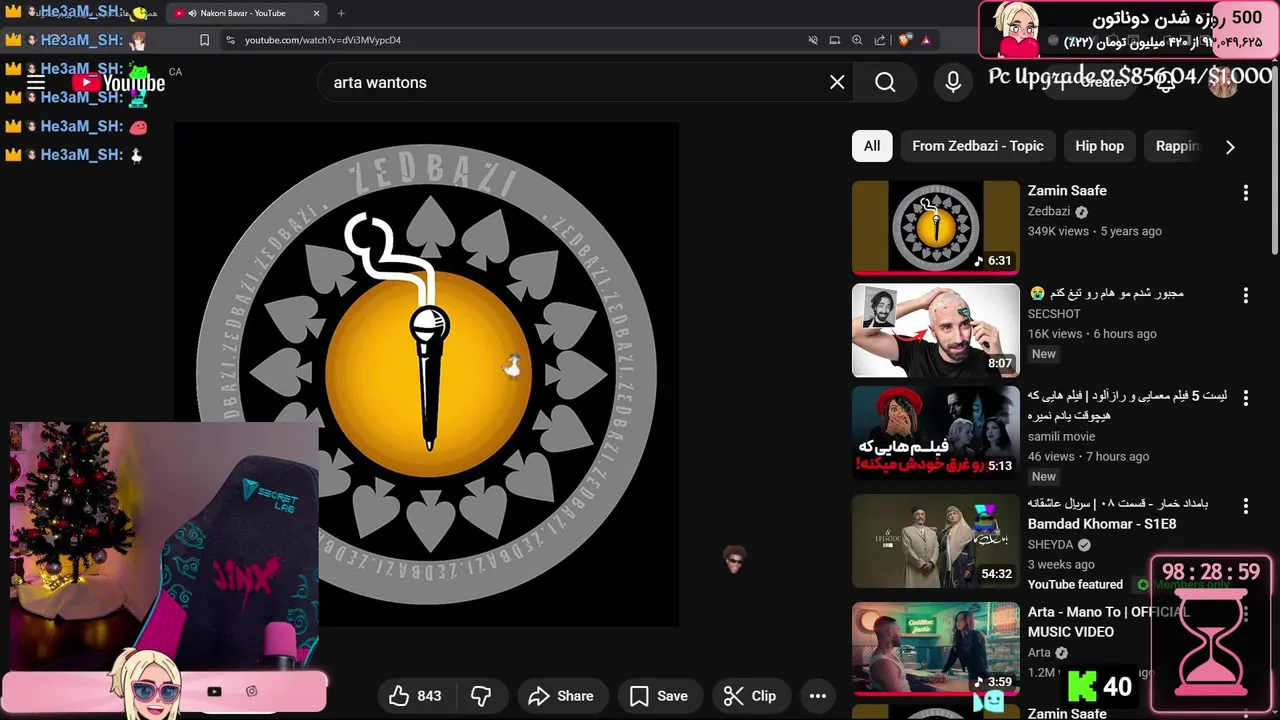Open options menu for Bamdad Khomar S1E8
Viewport: 1280px width, 720px height.
pyautogui.click(x=1245, y=506)
